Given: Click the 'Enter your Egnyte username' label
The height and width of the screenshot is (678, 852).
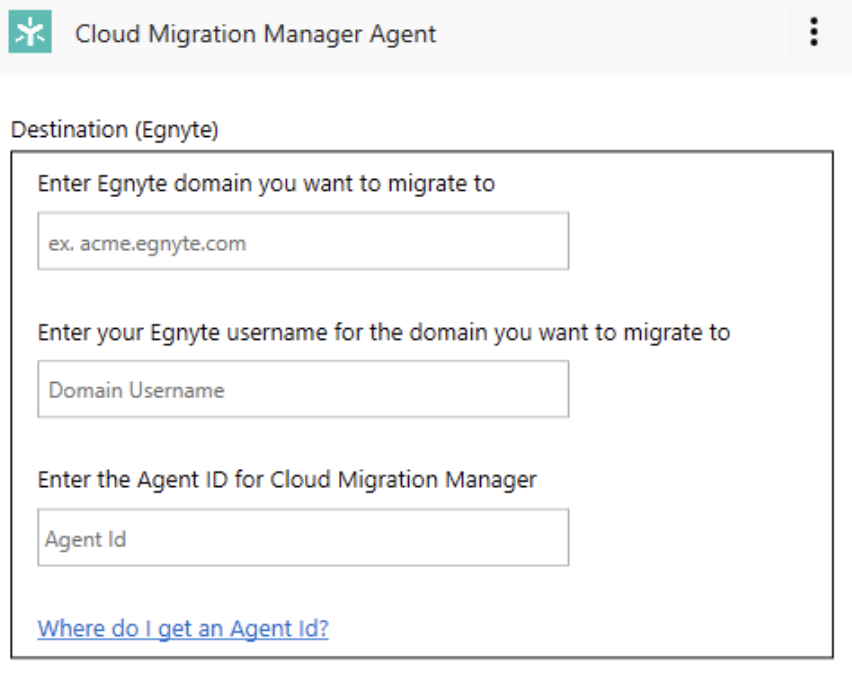Looking at the screenshot, I should 383,332.
